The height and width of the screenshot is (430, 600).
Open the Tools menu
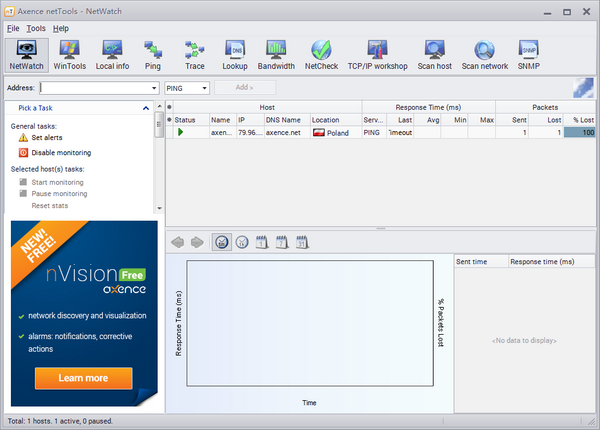[36, 28]
